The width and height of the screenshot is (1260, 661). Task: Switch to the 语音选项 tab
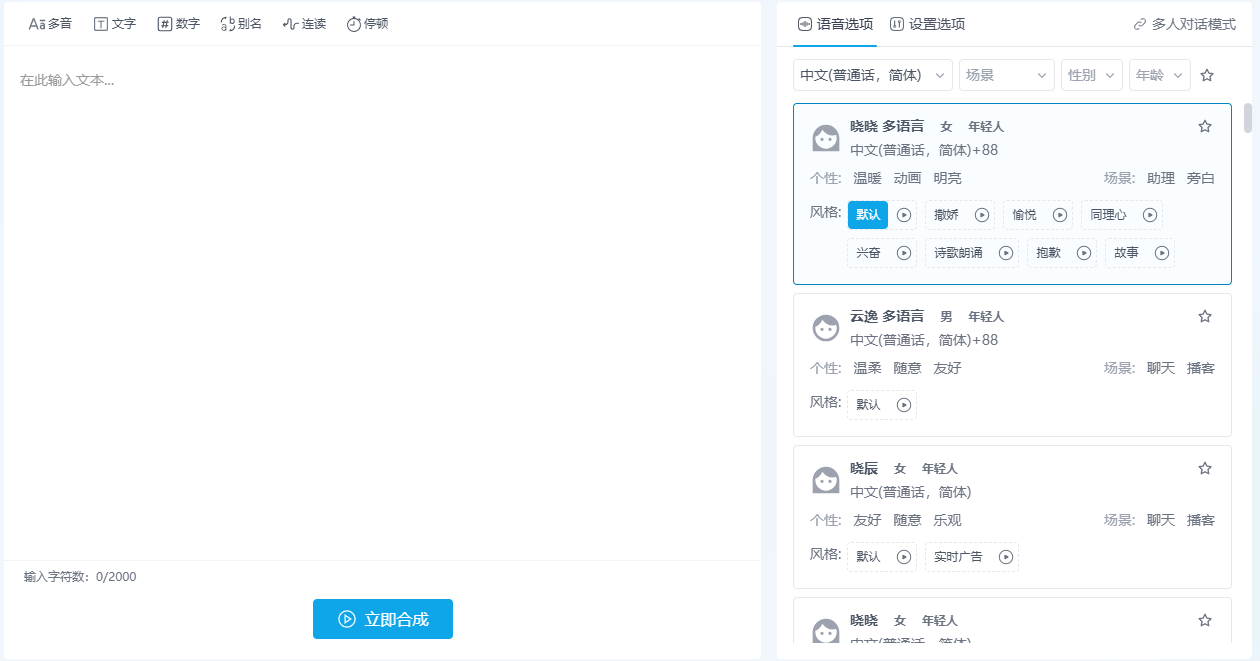pyautogui.click(x=835, y=24)
